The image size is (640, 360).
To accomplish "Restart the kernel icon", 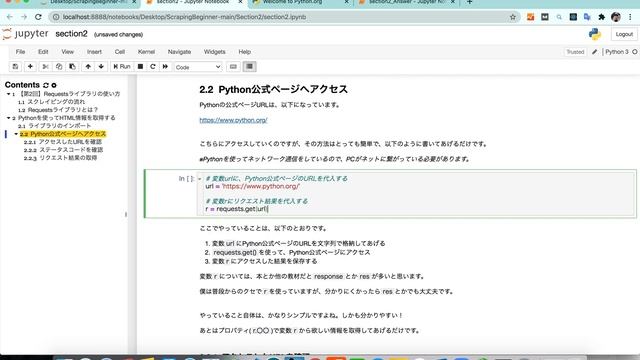I will 153,67.
